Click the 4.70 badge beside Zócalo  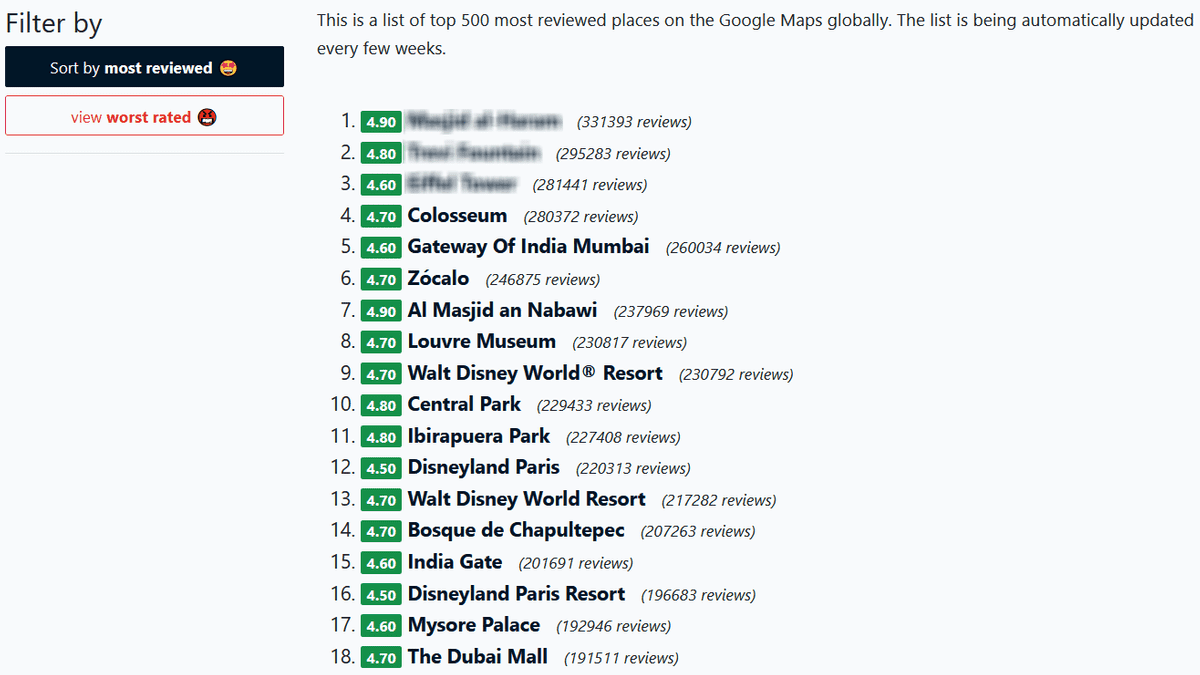click(x=381, y=279)
